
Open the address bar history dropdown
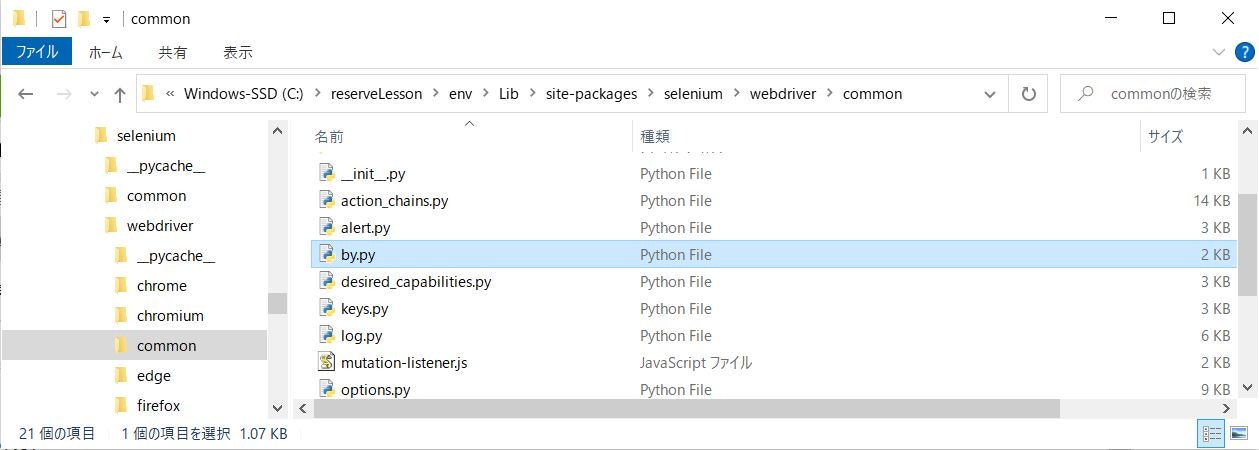coord(990,94)
